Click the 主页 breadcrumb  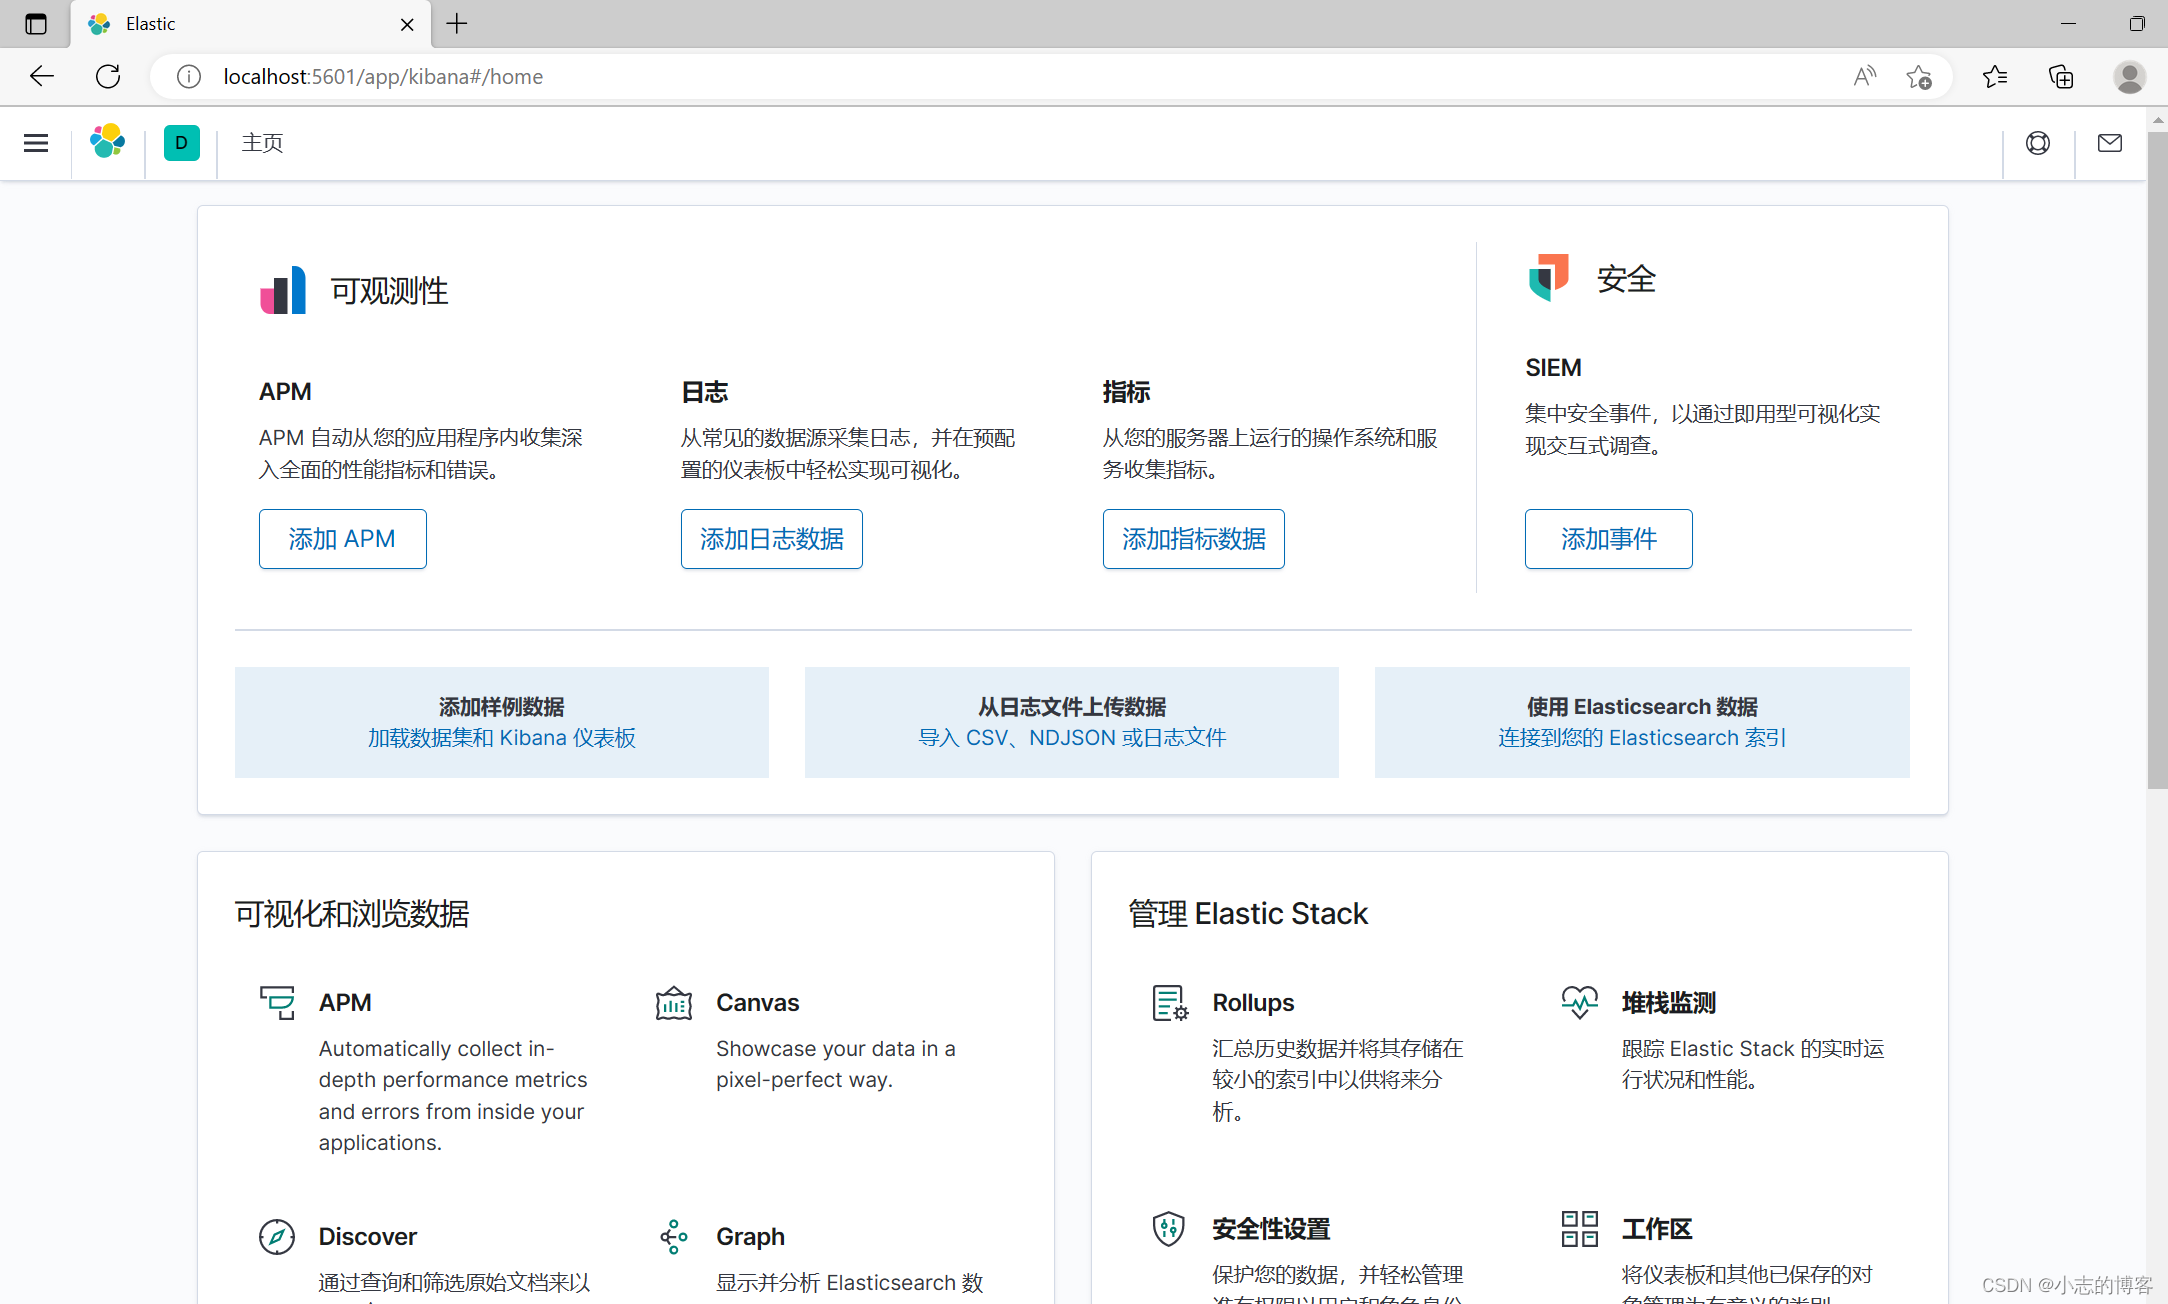pos(262,143)
